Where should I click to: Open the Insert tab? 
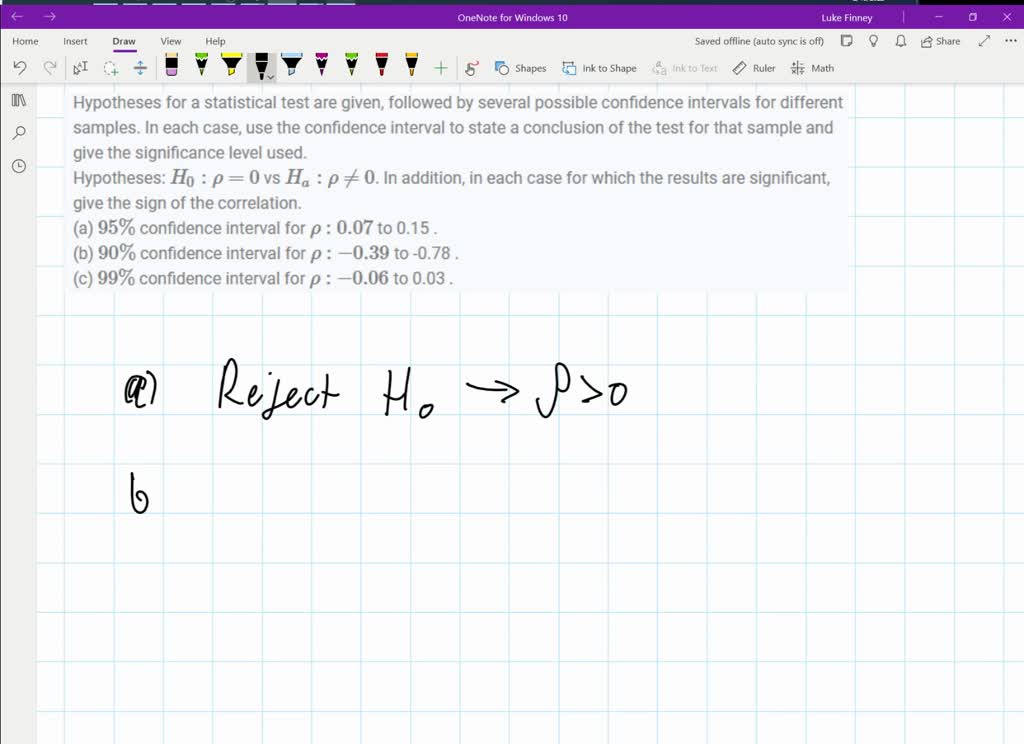click(x=75, y=41)
